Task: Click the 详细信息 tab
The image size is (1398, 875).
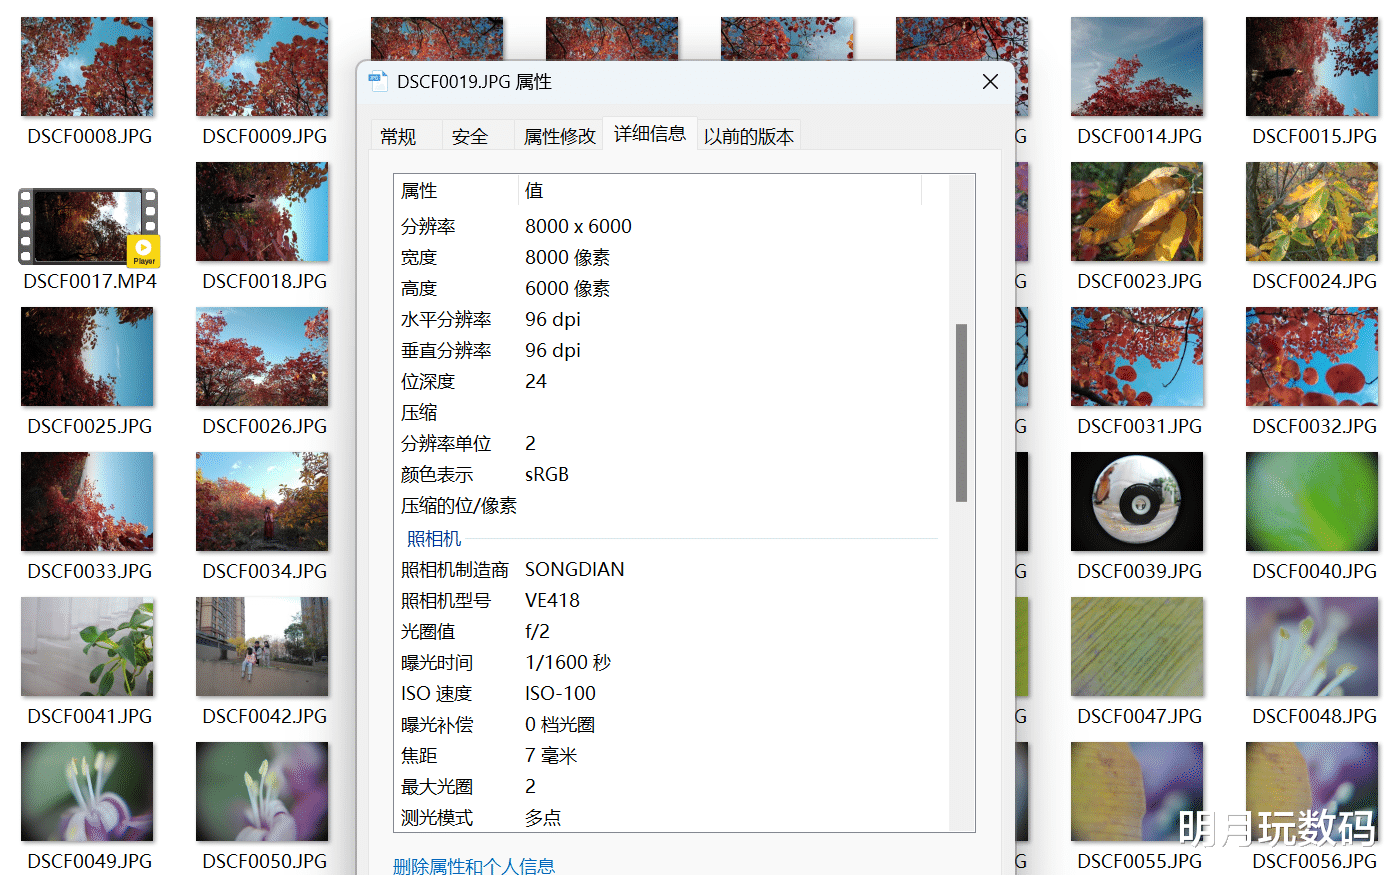Action: [650, 134]
